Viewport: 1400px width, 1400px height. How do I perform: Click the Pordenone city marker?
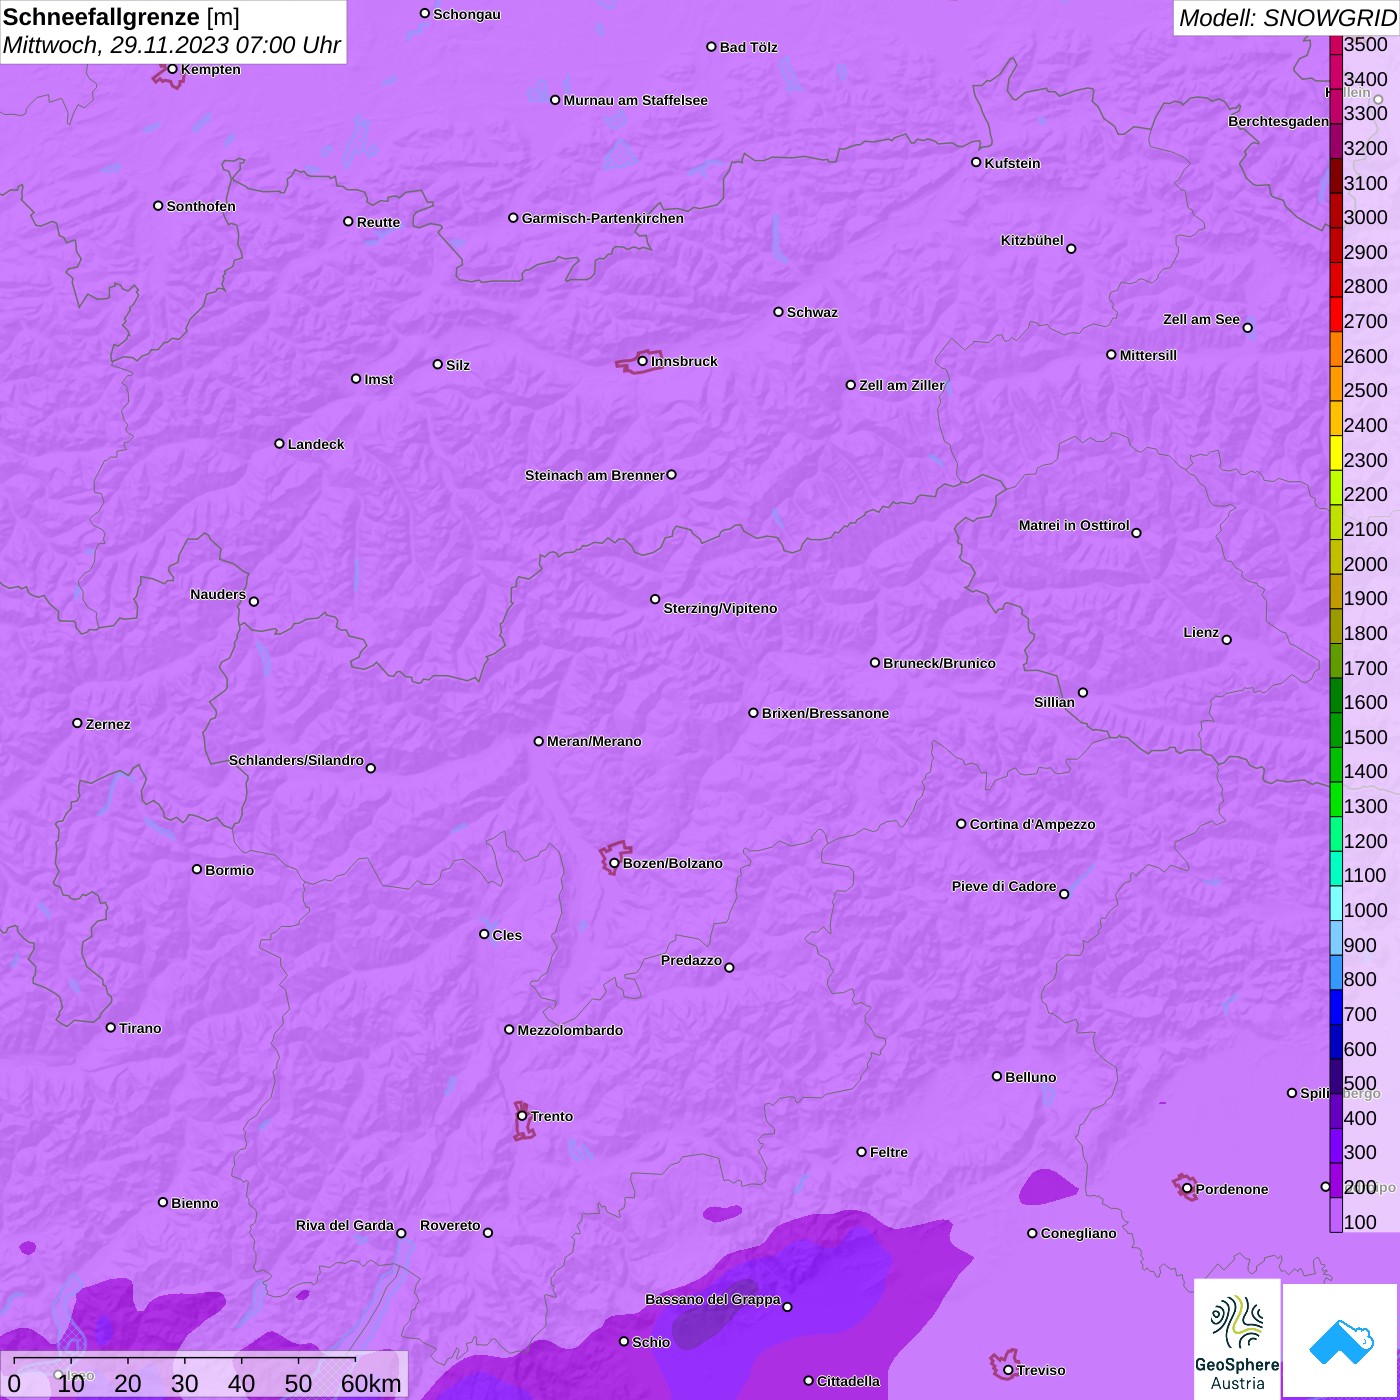(1187, 1189)
